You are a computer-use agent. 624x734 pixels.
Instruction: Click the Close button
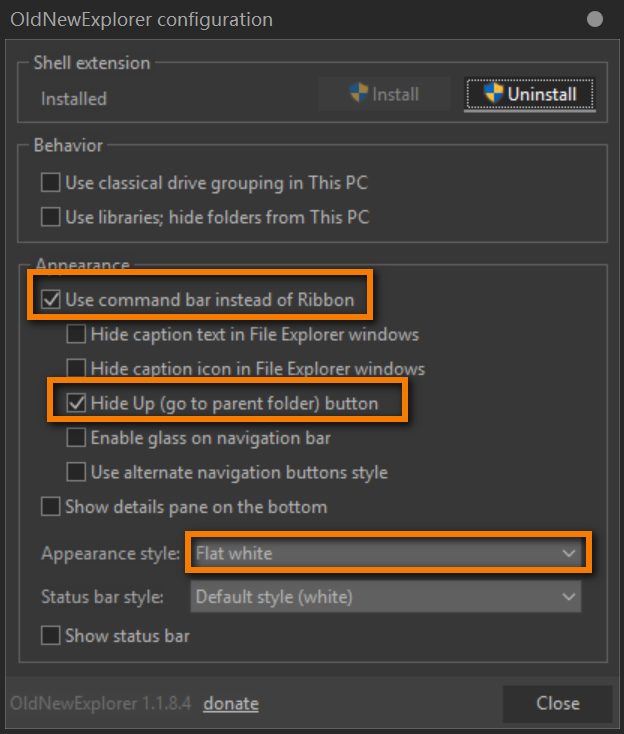point(558,704)
